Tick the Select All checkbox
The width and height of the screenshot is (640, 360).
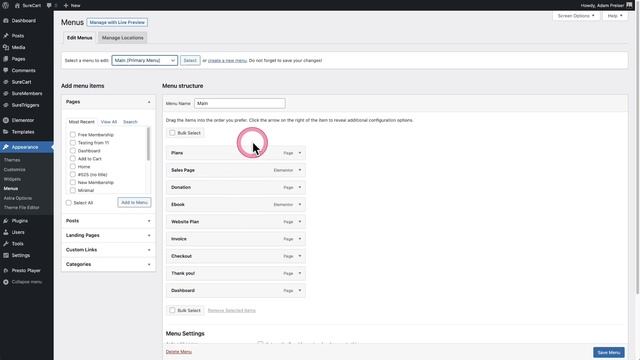(69, 203)
